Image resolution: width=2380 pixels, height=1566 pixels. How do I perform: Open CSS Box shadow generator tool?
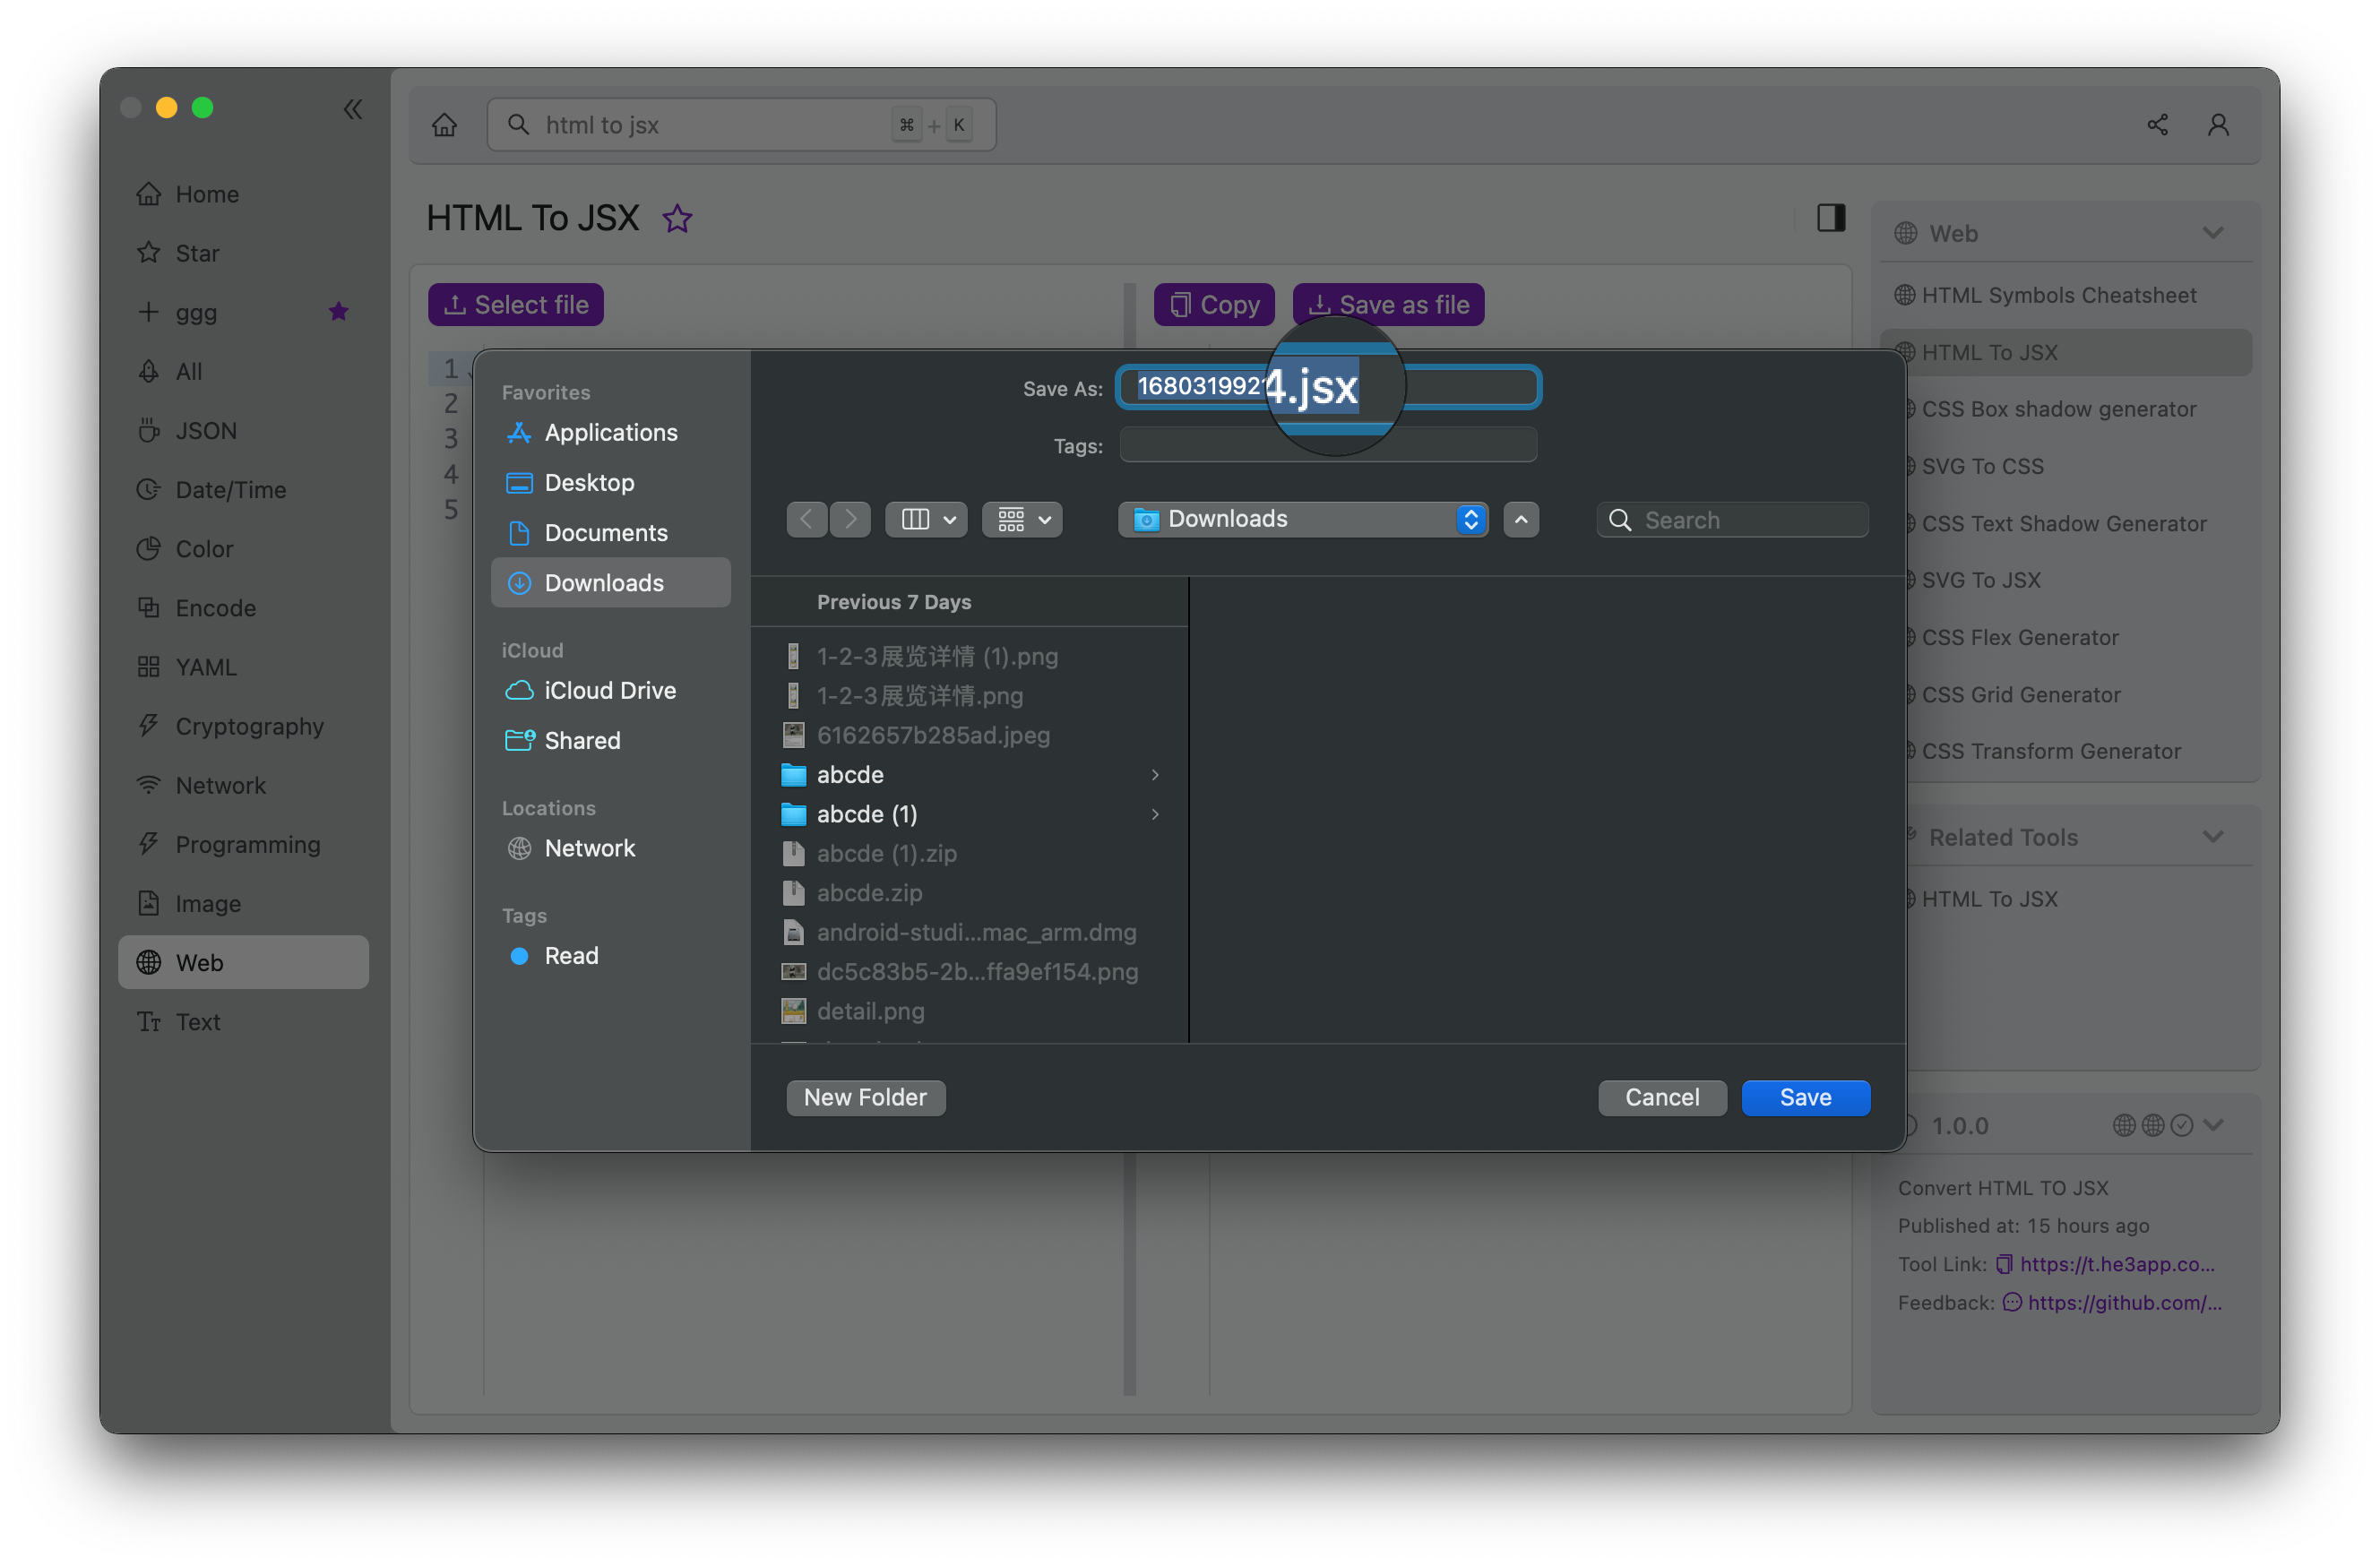pyautogui.click(x=2058, y=409)
